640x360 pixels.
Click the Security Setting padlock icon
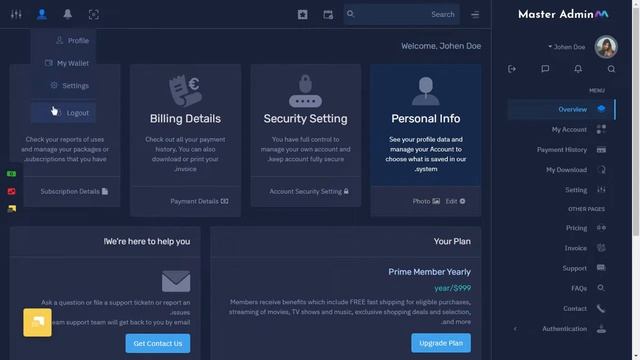point(305,91)
